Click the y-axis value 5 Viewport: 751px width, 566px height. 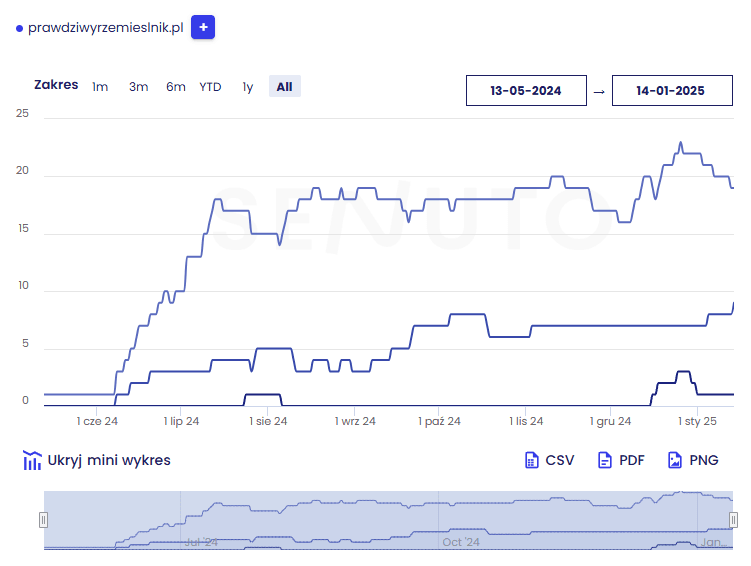(x=25, y=343)
